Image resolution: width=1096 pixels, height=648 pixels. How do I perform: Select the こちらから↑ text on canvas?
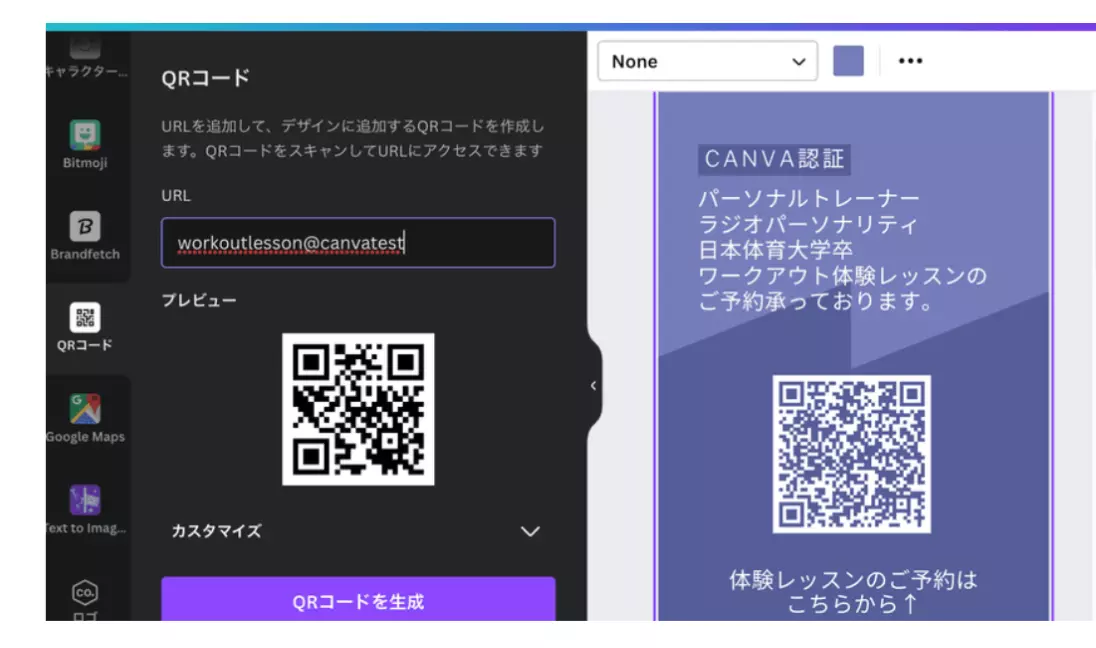click(853, 604)
